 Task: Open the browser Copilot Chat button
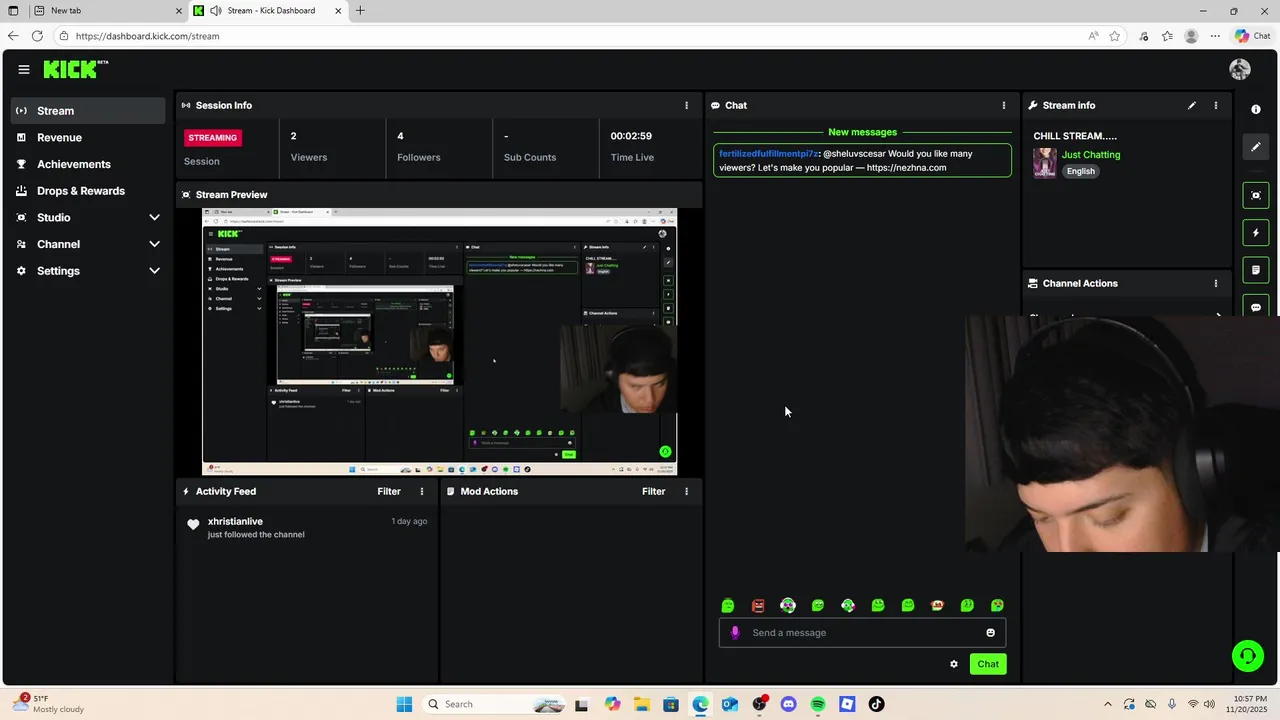(1253, 36)
